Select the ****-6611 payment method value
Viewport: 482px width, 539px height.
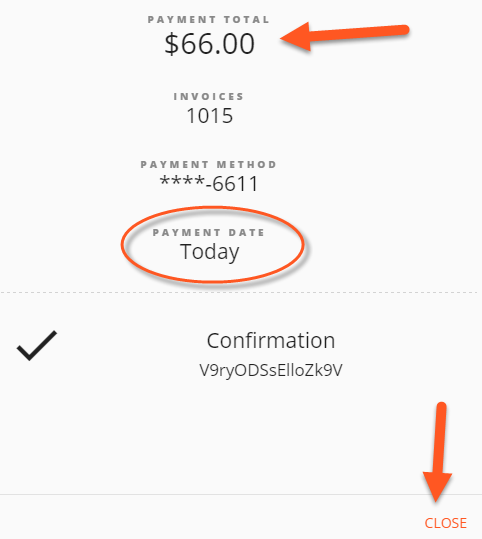(x=209, y=184)
